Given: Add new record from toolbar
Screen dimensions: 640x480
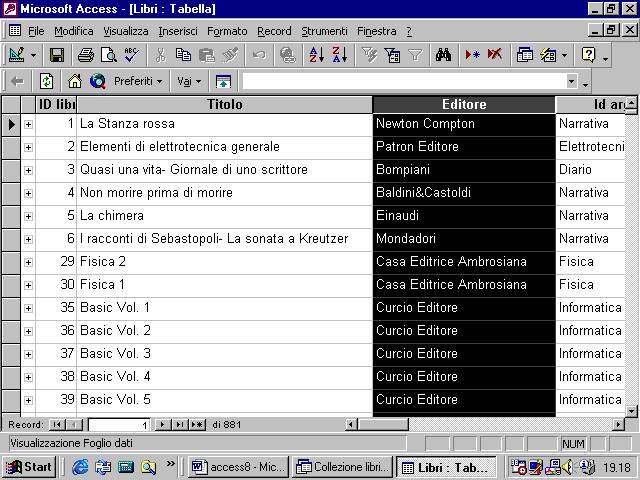Looking at the screenshot, I should [472, 55].
